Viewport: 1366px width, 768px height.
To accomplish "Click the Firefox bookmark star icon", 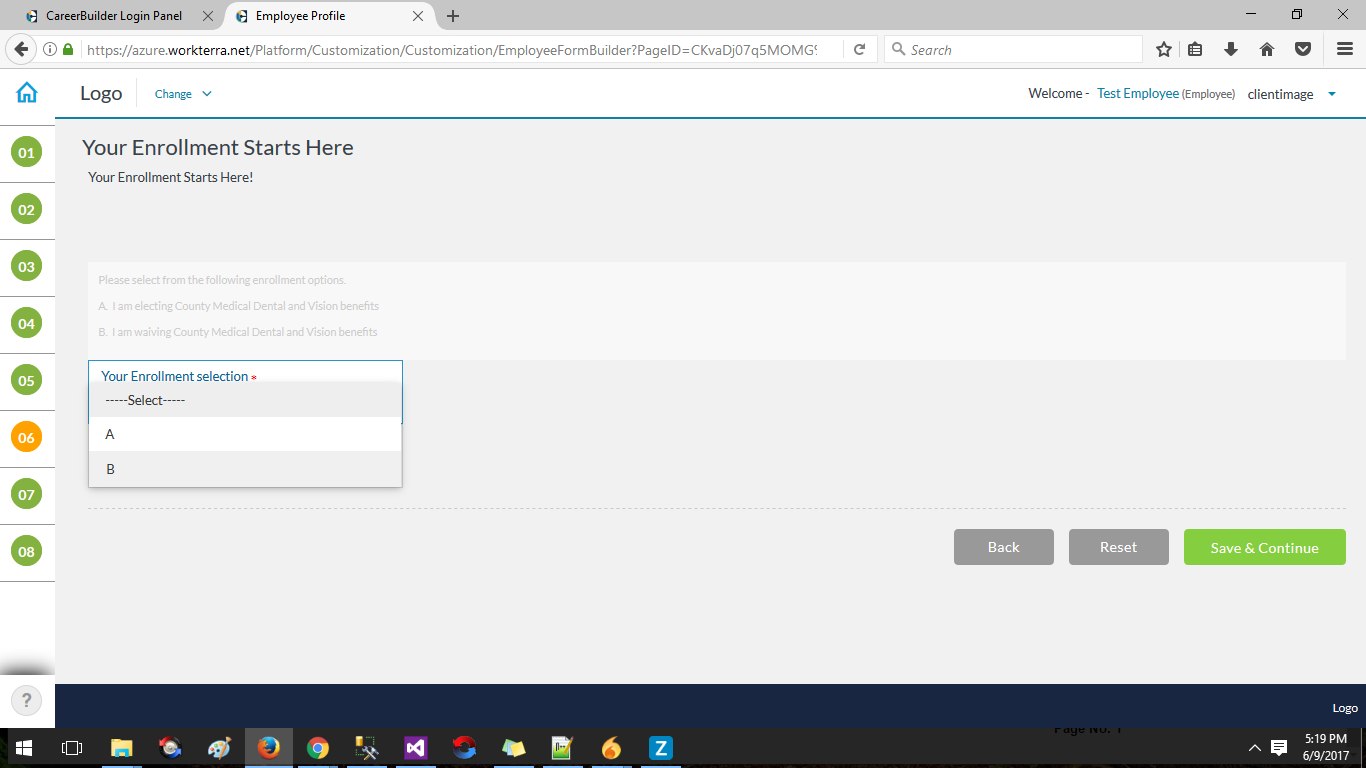I will 1163,49.
